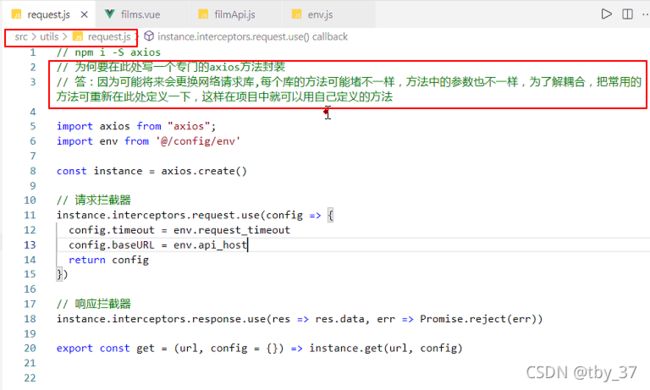Click the '// 请求拦截器' comment
This screenshot has height=390, width=650.
pos(94,200)
